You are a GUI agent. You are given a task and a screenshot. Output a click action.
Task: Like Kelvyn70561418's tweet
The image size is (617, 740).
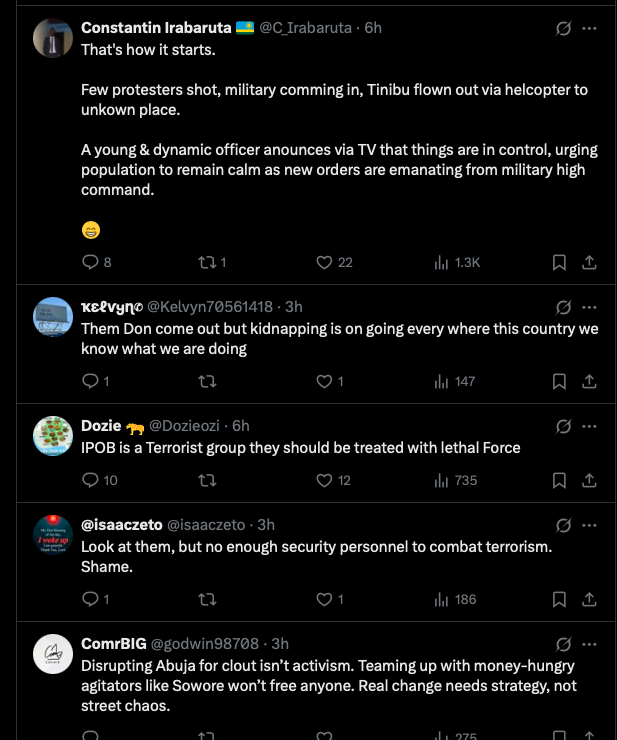pos(324,381)
